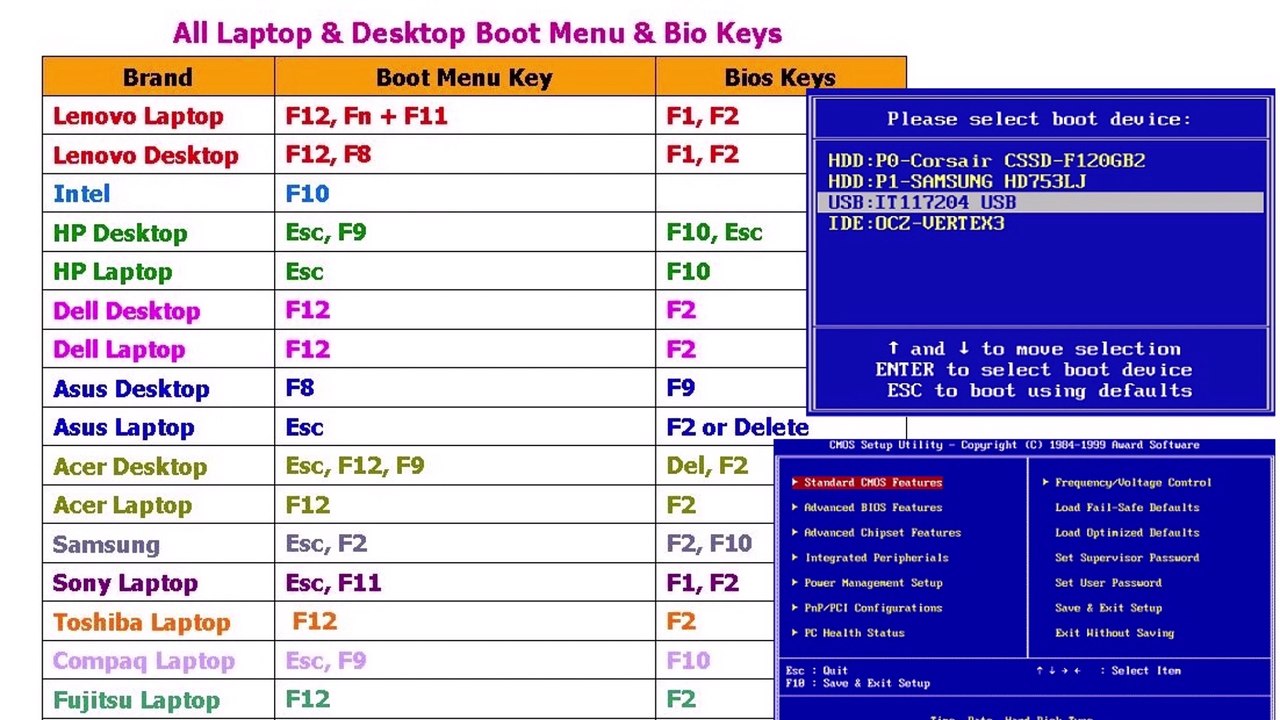
Task: Click 'F10 : Save & Exit Setup' hint
Action: point(858,683)
